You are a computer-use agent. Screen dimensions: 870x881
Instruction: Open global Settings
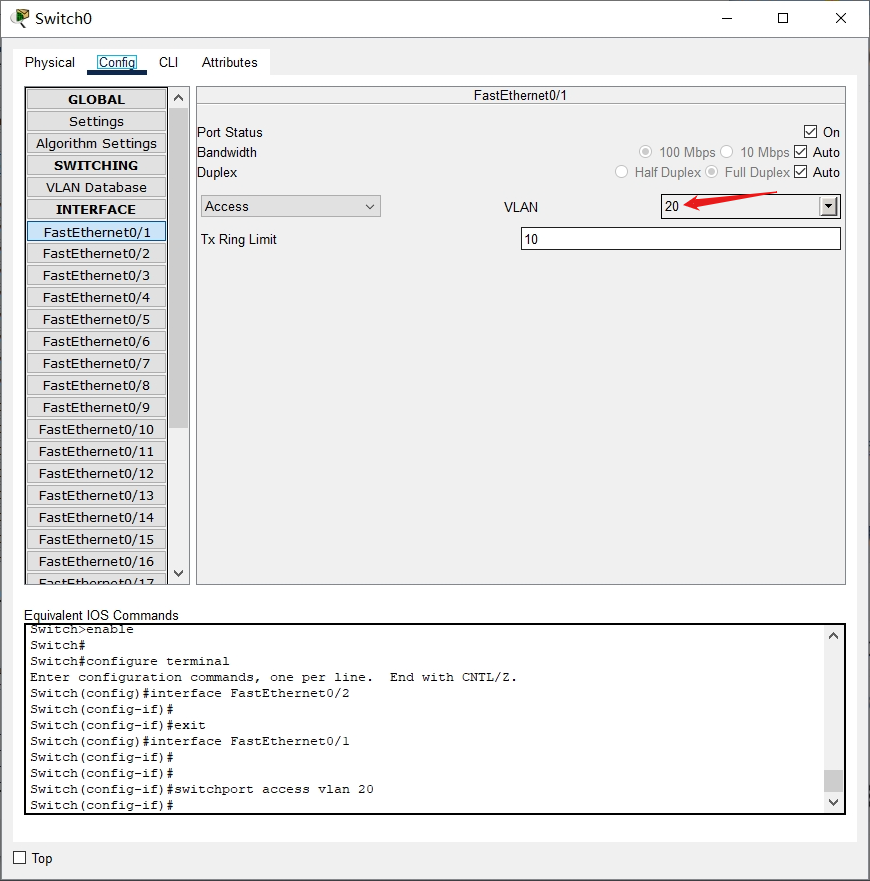(96, 121)
